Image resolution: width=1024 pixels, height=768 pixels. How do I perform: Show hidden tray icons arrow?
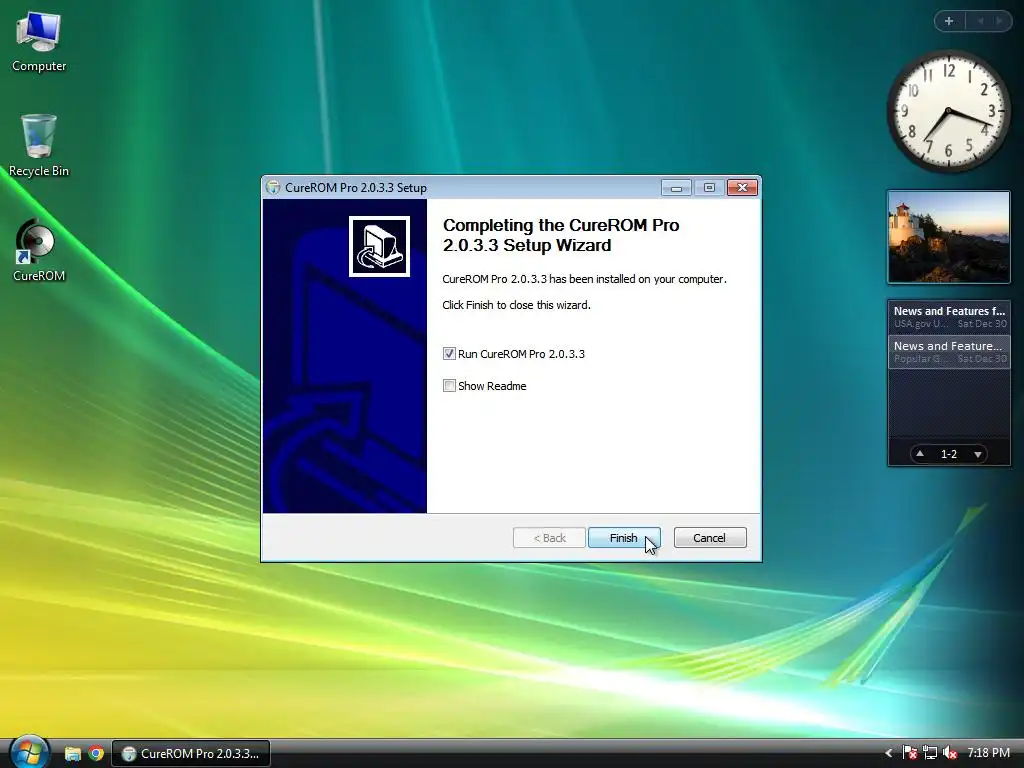coord(888,754)
